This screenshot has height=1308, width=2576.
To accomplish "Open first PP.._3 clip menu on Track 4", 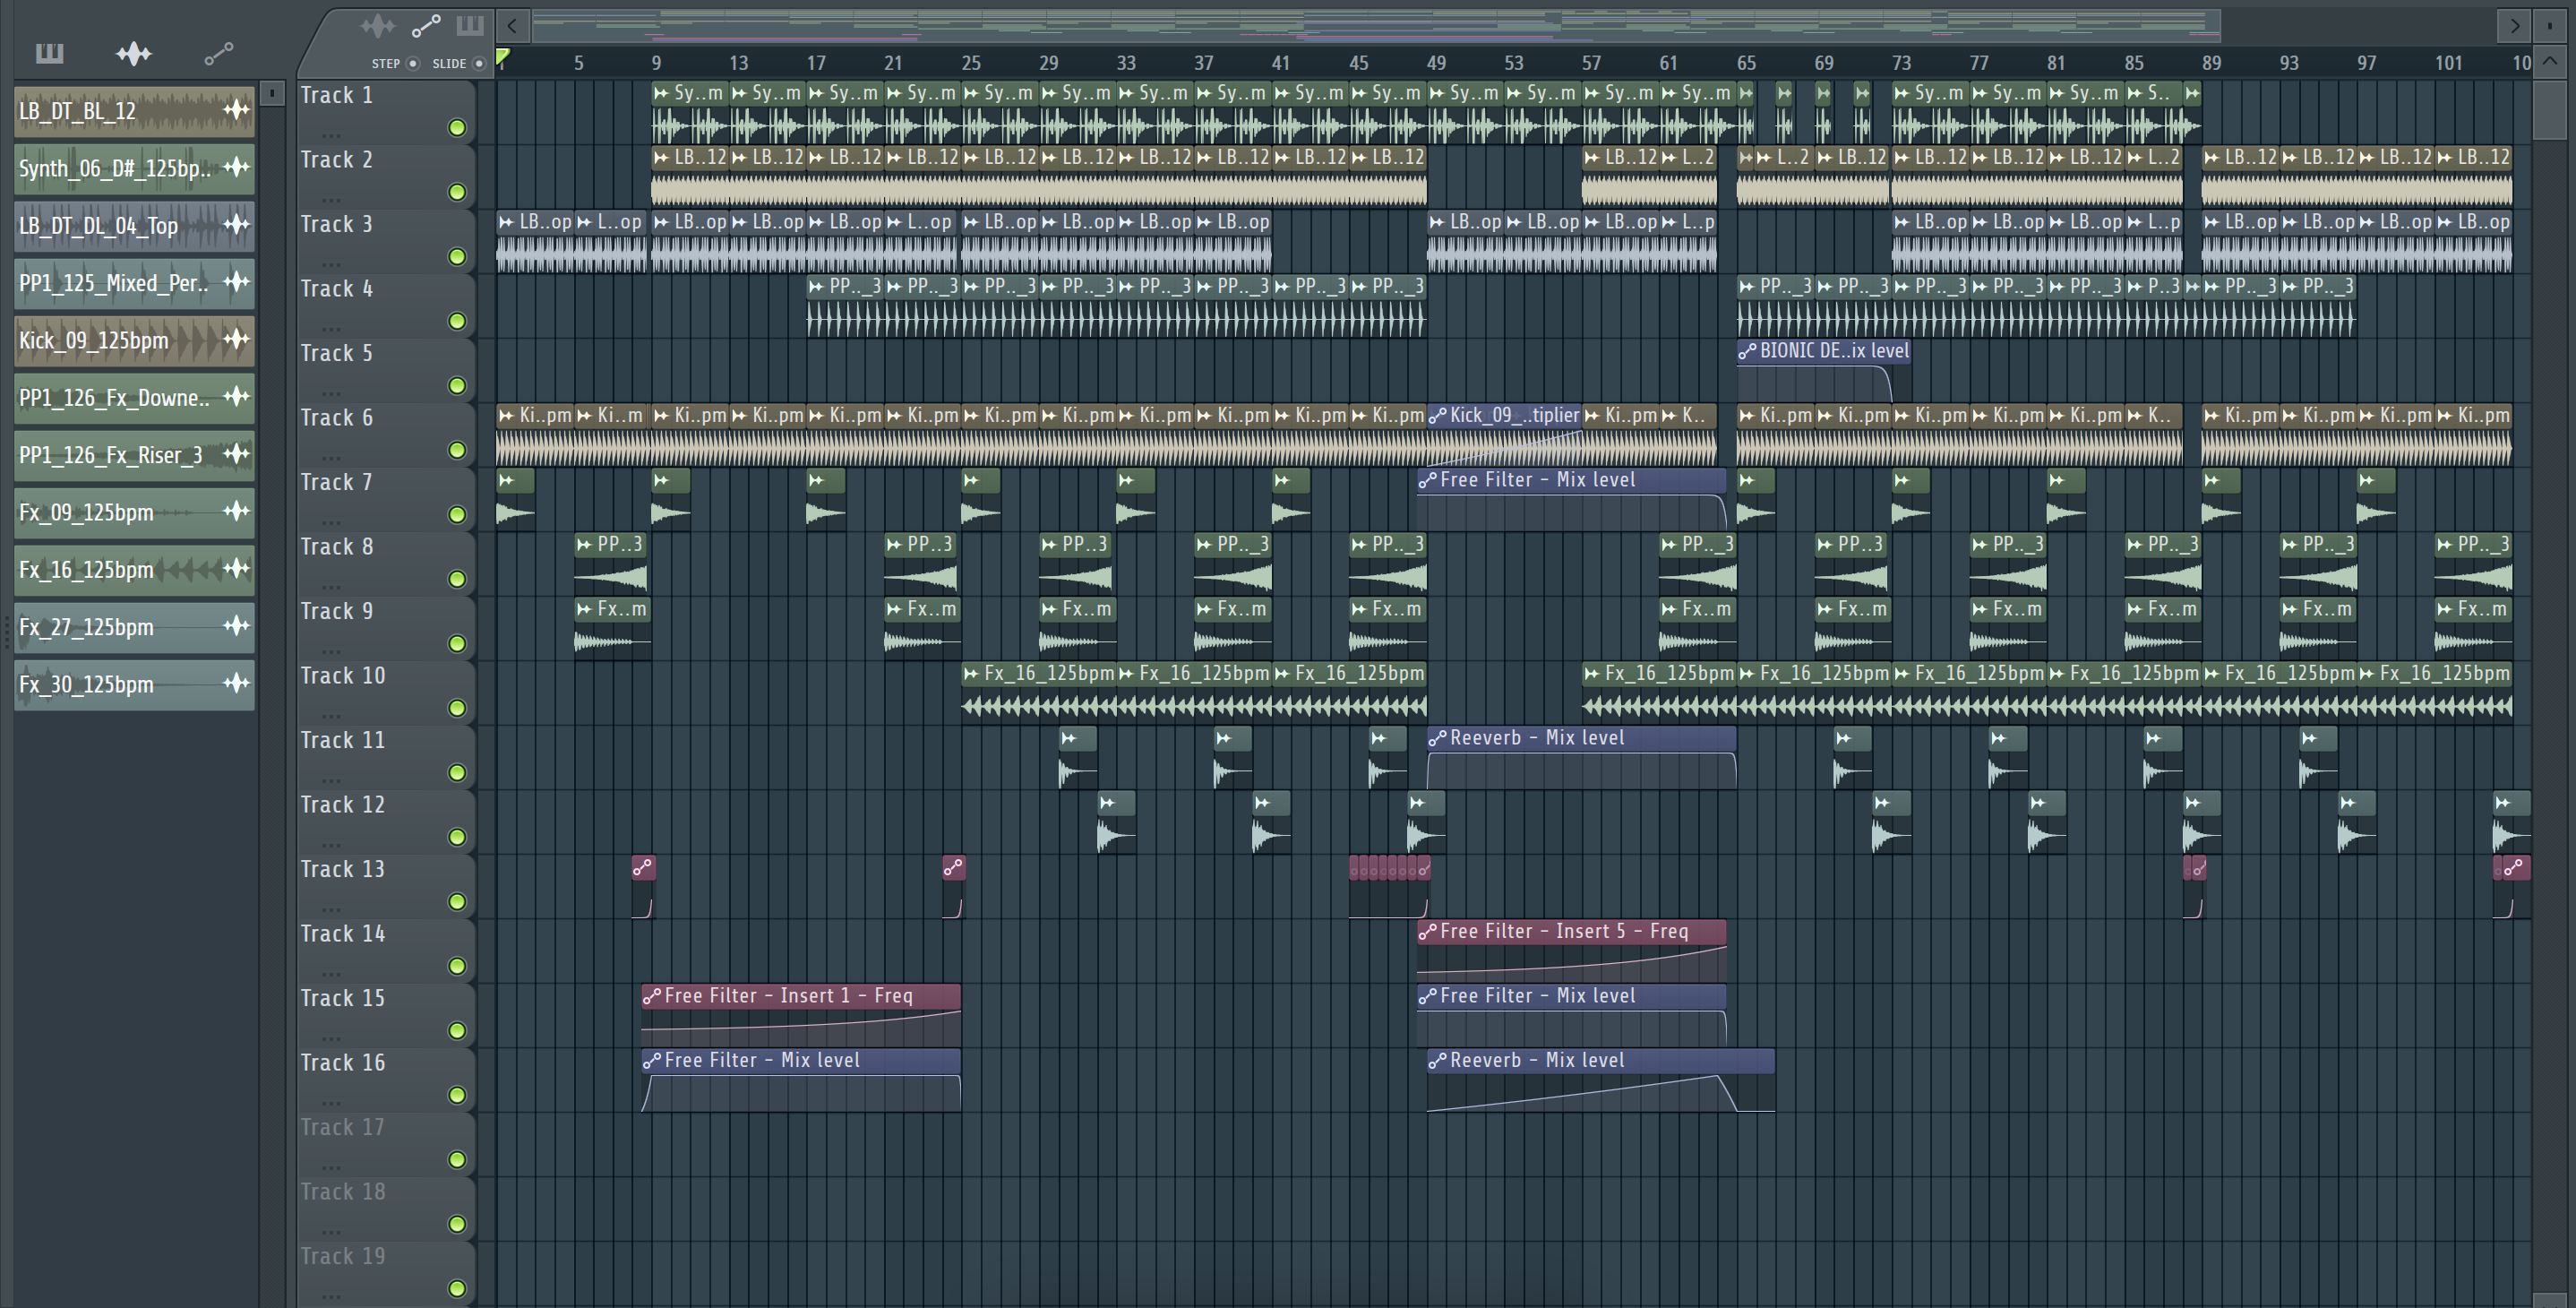I will click(x=816, y=286).
